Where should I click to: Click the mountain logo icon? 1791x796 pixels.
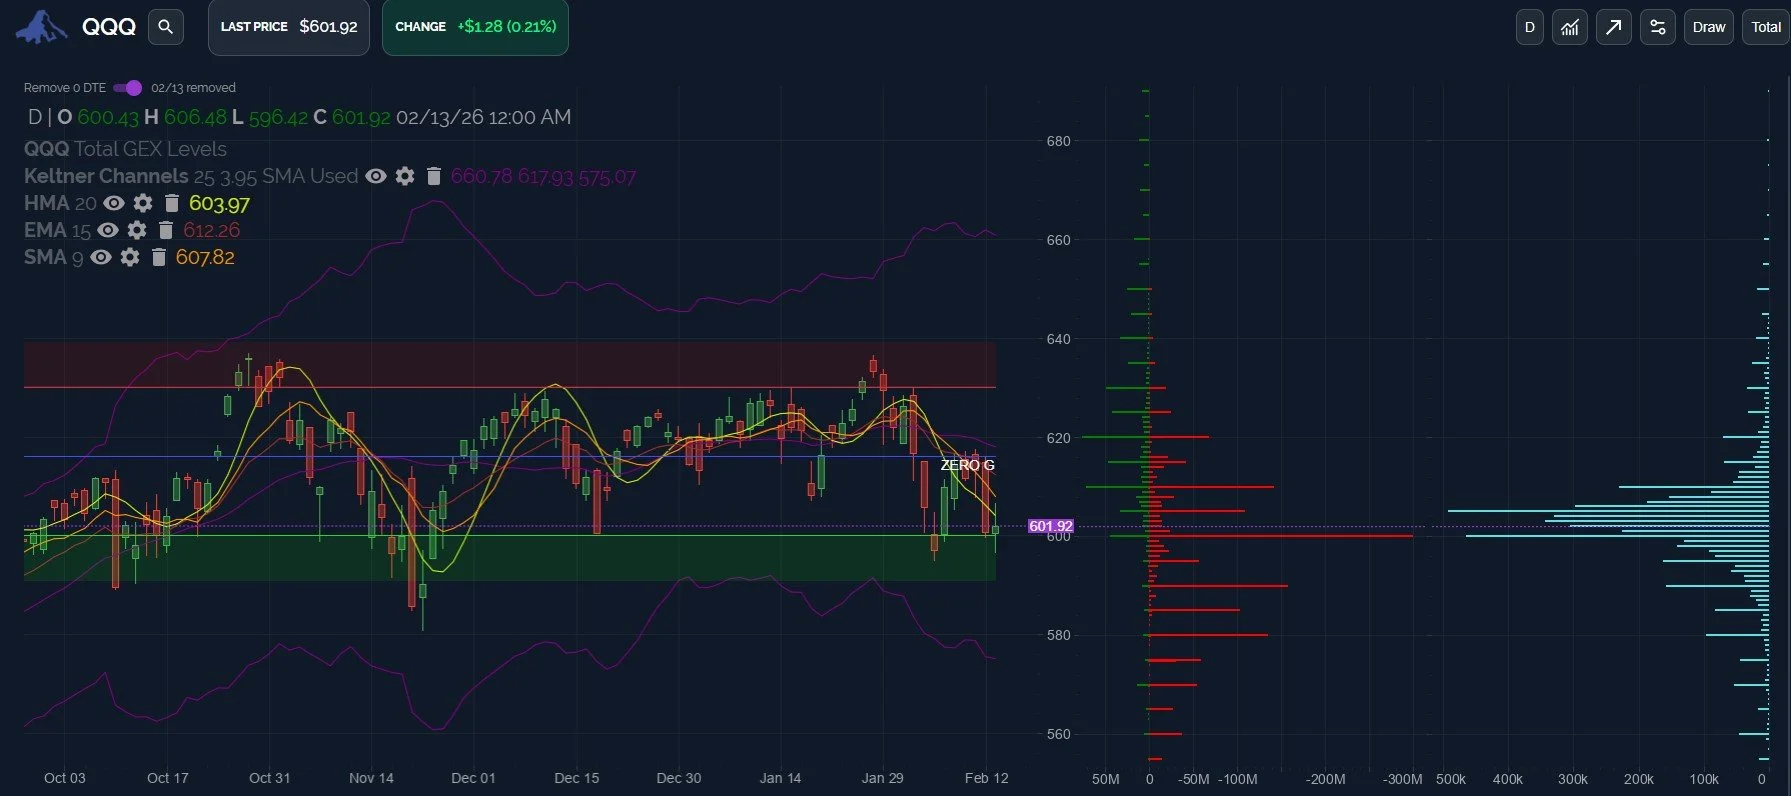pos(41,27)
